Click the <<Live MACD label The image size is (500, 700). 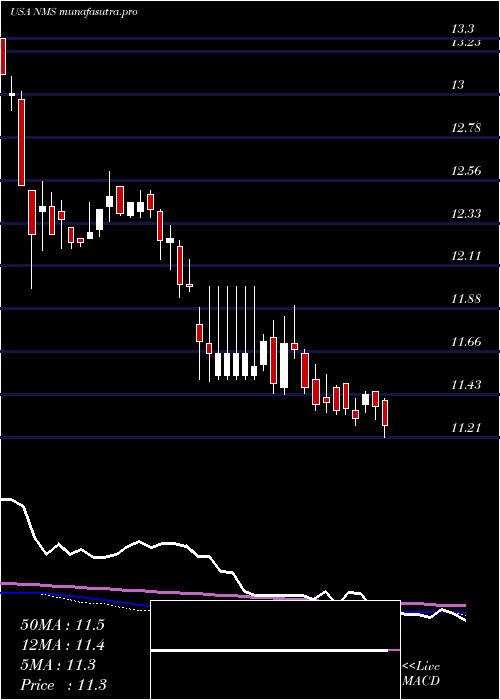(421, 674)
